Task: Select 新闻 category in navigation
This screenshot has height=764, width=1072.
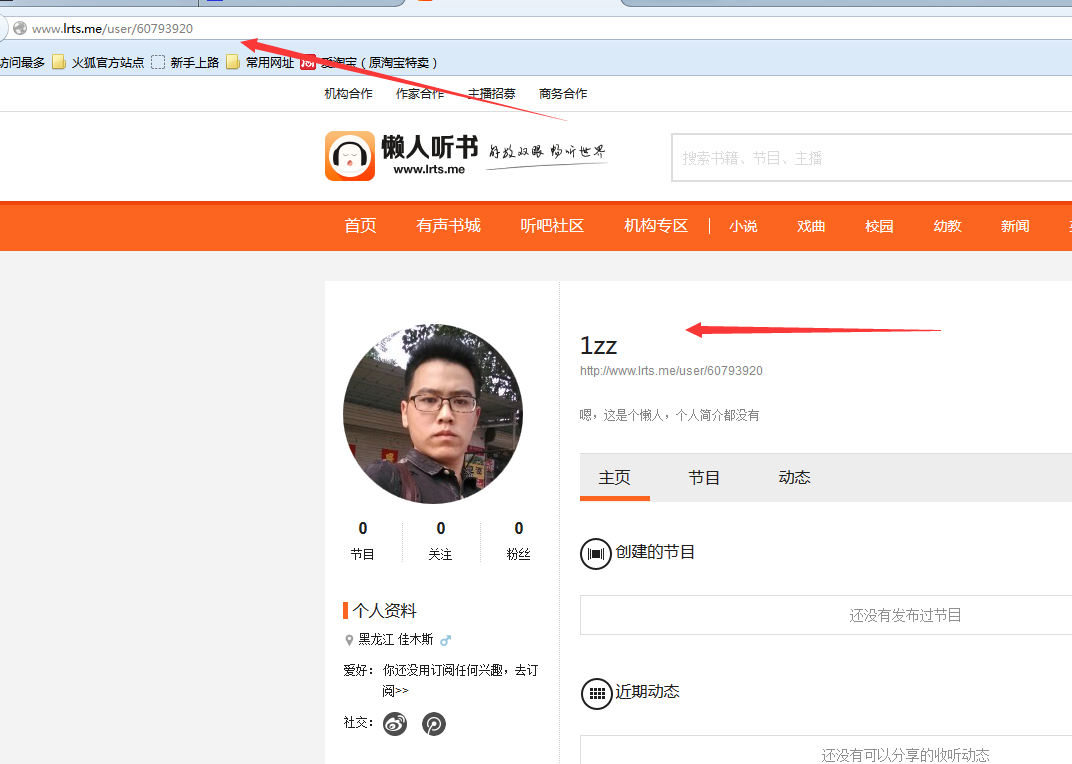Action: pyautogui.click(x=1015, y=226)
